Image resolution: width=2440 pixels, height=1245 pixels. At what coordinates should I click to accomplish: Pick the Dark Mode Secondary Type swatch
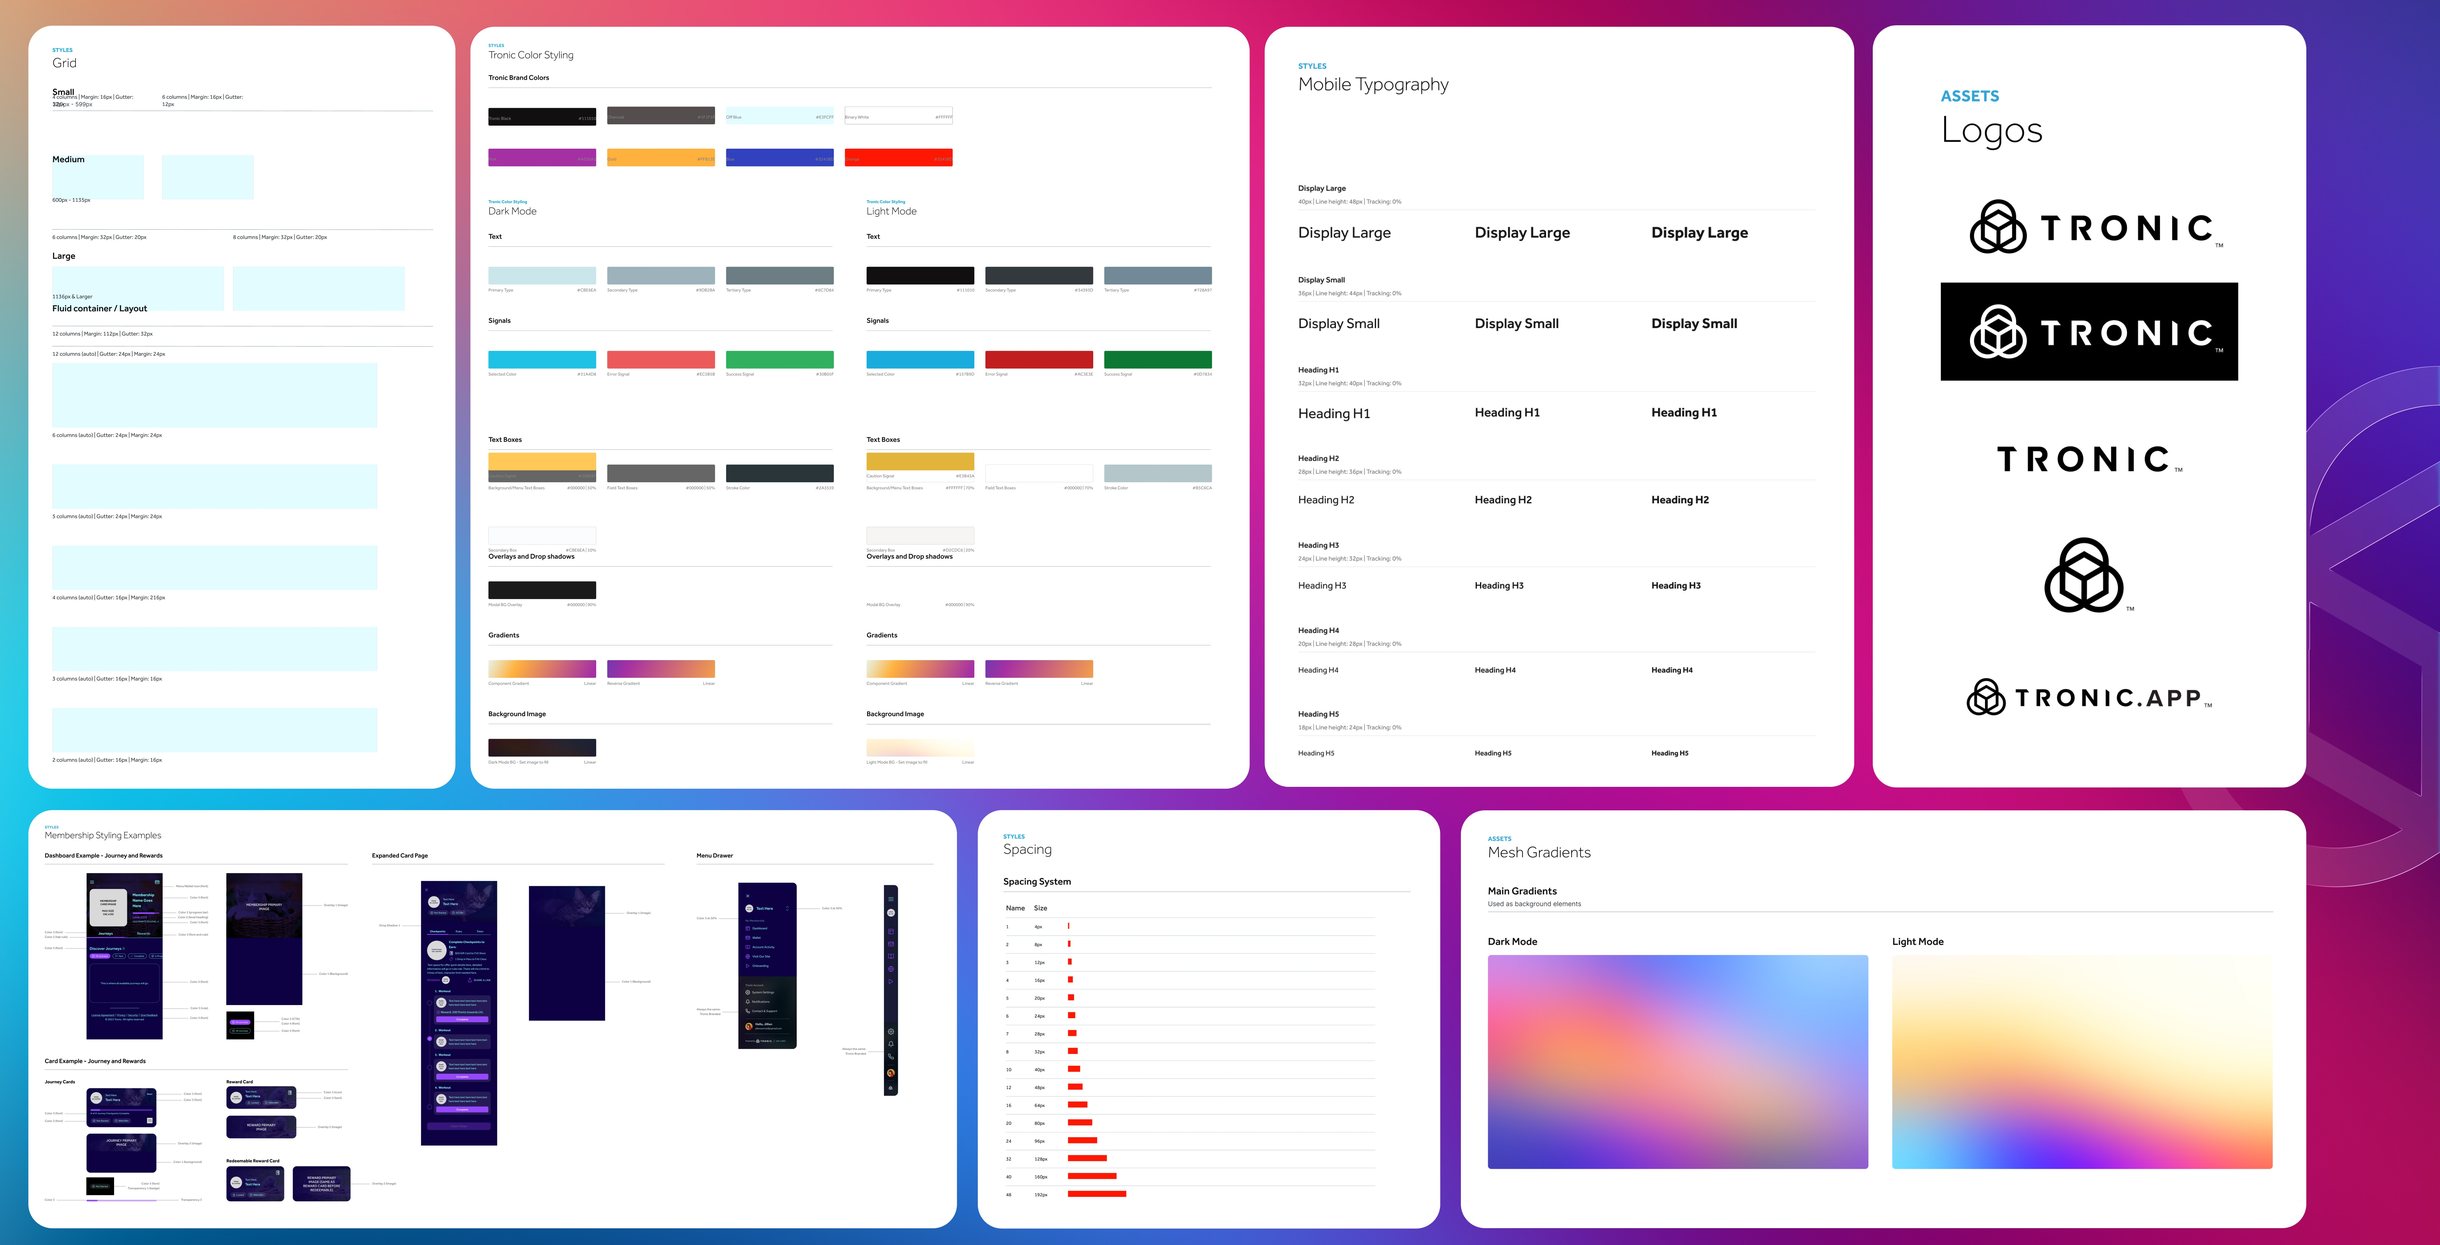pos(661,275)
